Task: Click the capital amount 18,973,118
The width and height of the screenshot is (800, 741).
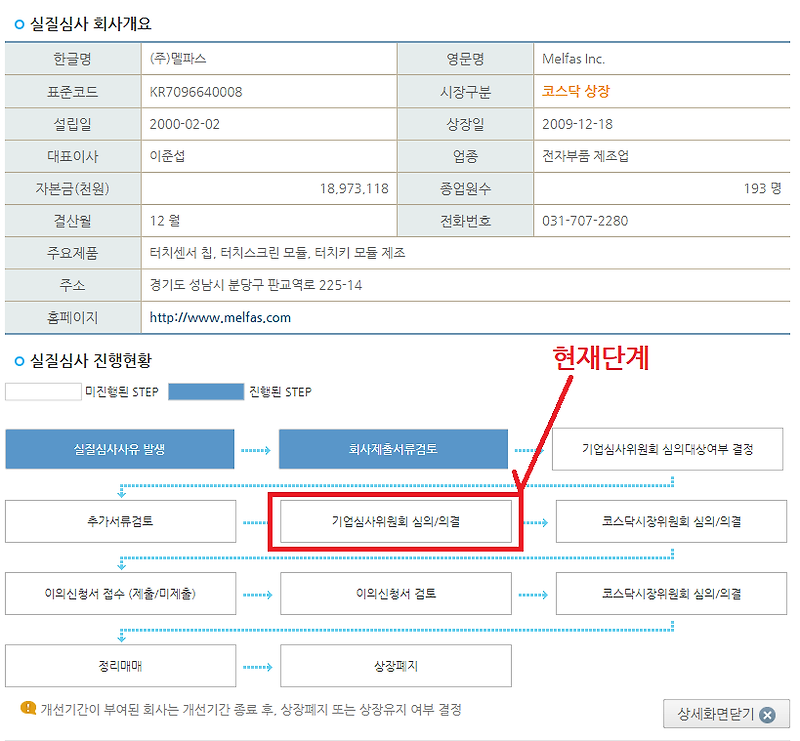Action: coord(354,188)
